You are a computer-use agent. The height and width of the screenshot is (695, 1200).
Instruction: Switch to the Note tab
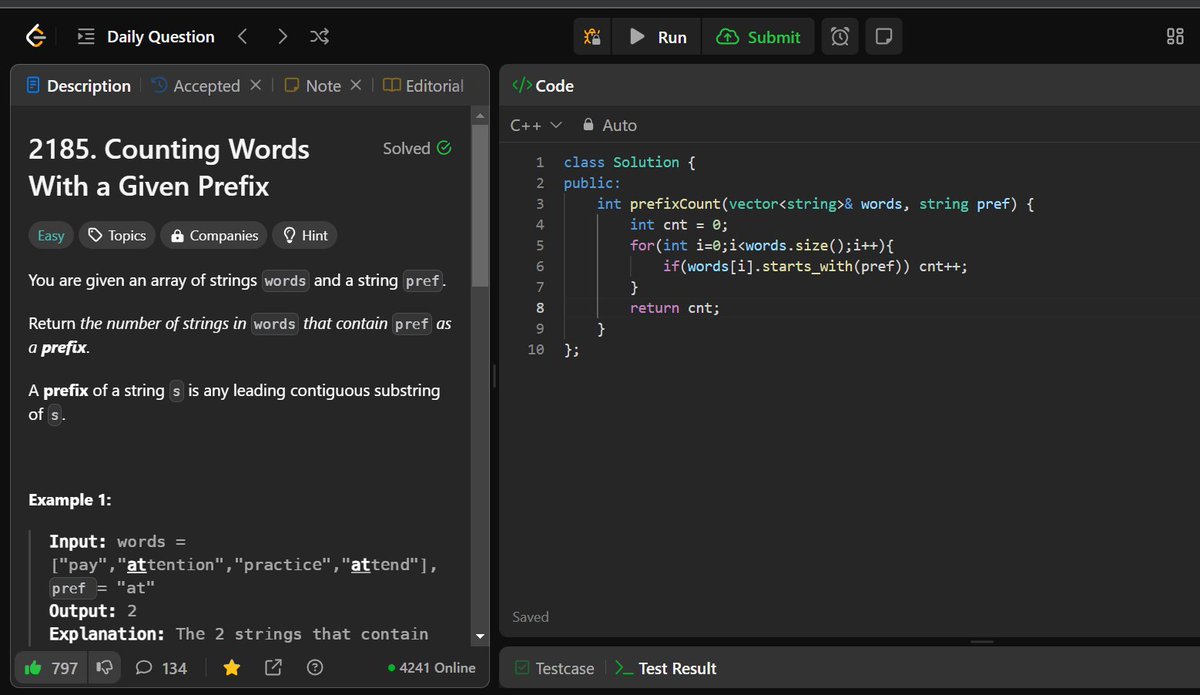click(x=313, y=86)
